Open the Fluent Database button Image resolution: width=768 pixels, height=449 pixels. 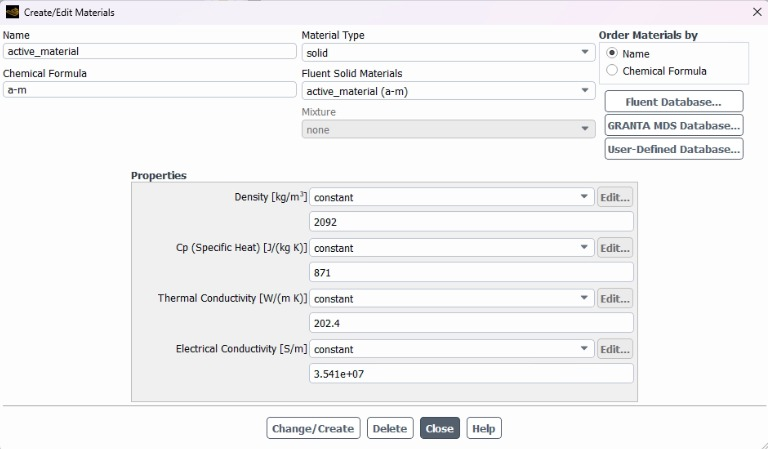coord(674,102)
